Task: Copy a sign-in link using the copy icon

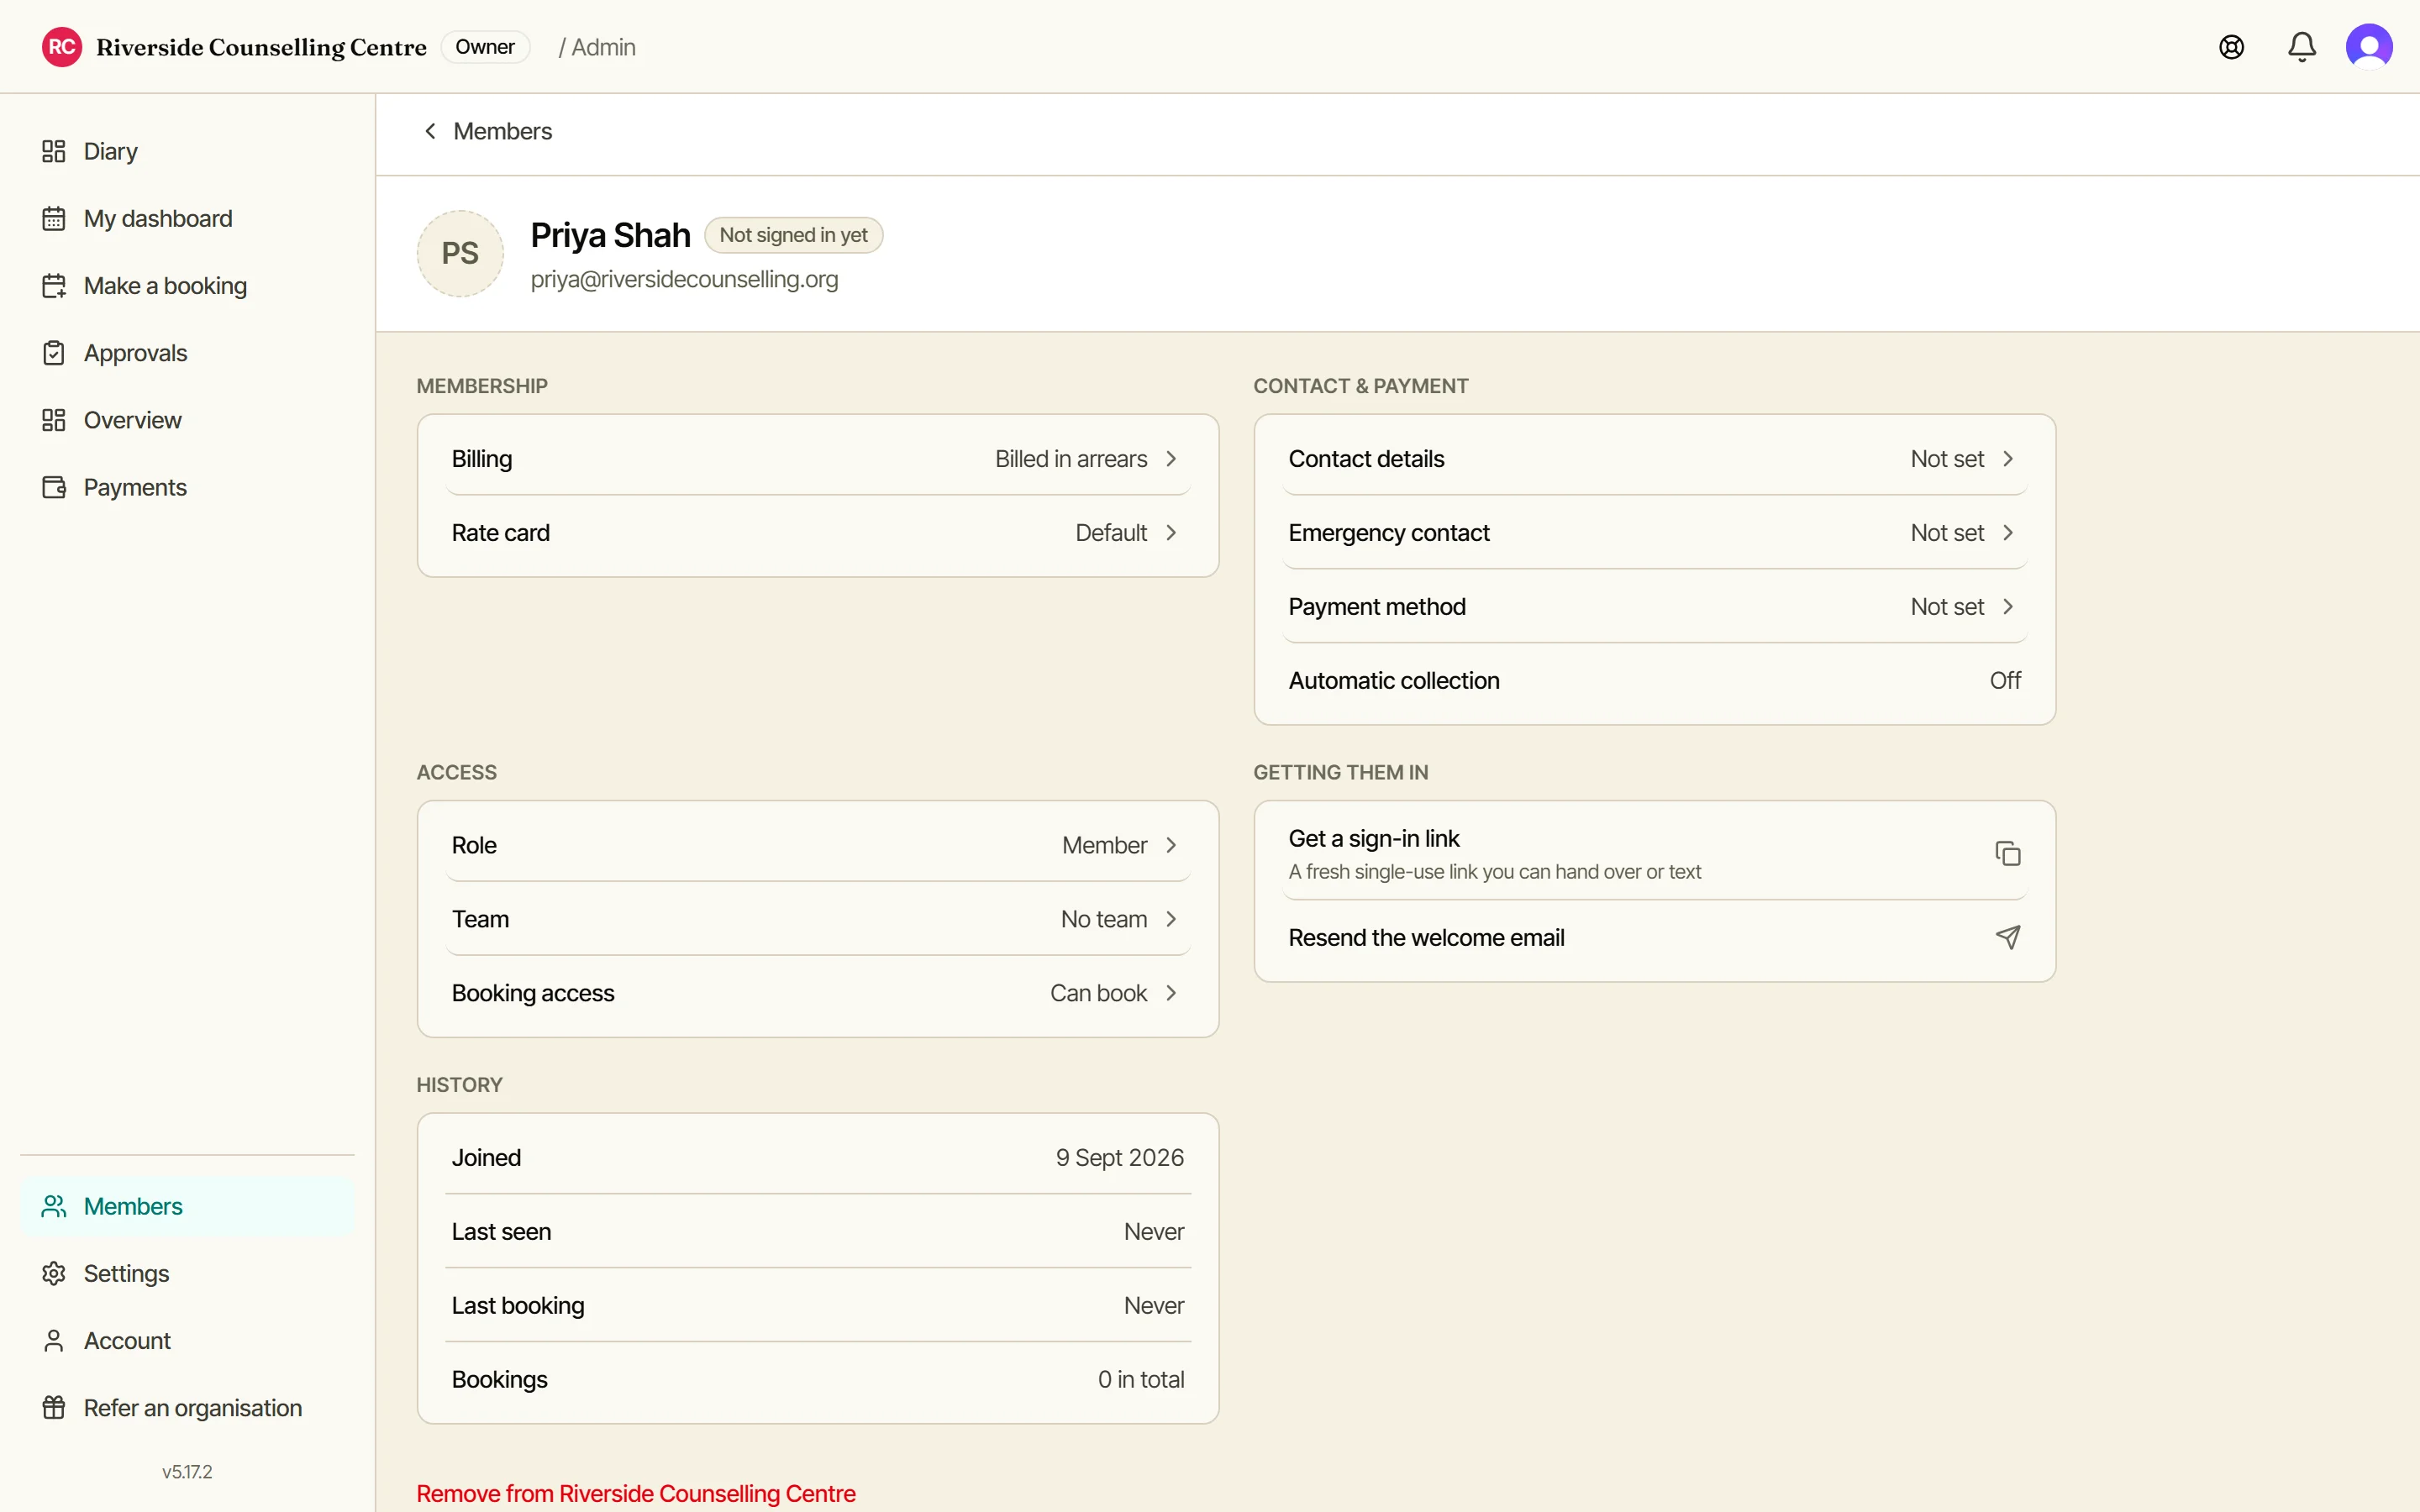Action: coord(2007,853)
